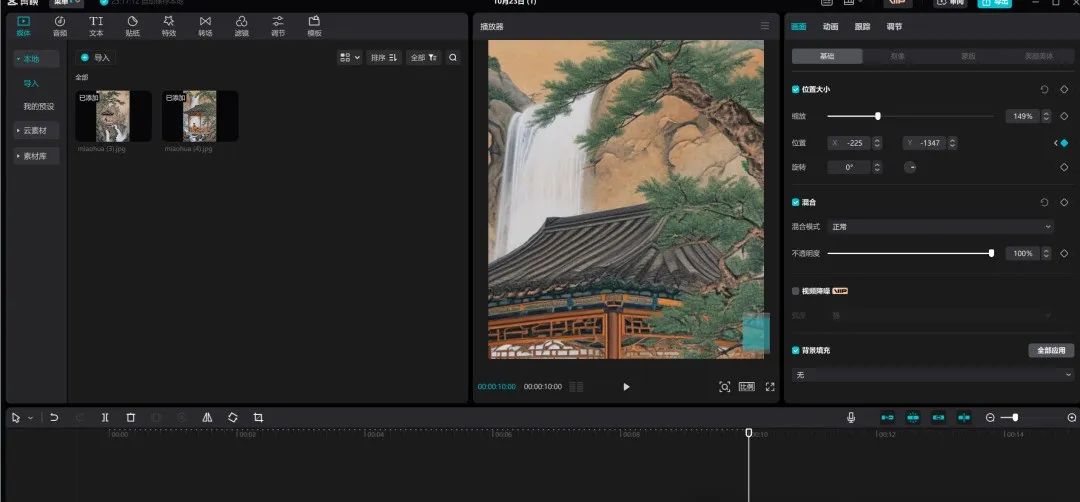Toggle the active position keyframe diamond

pos(1065,143)
